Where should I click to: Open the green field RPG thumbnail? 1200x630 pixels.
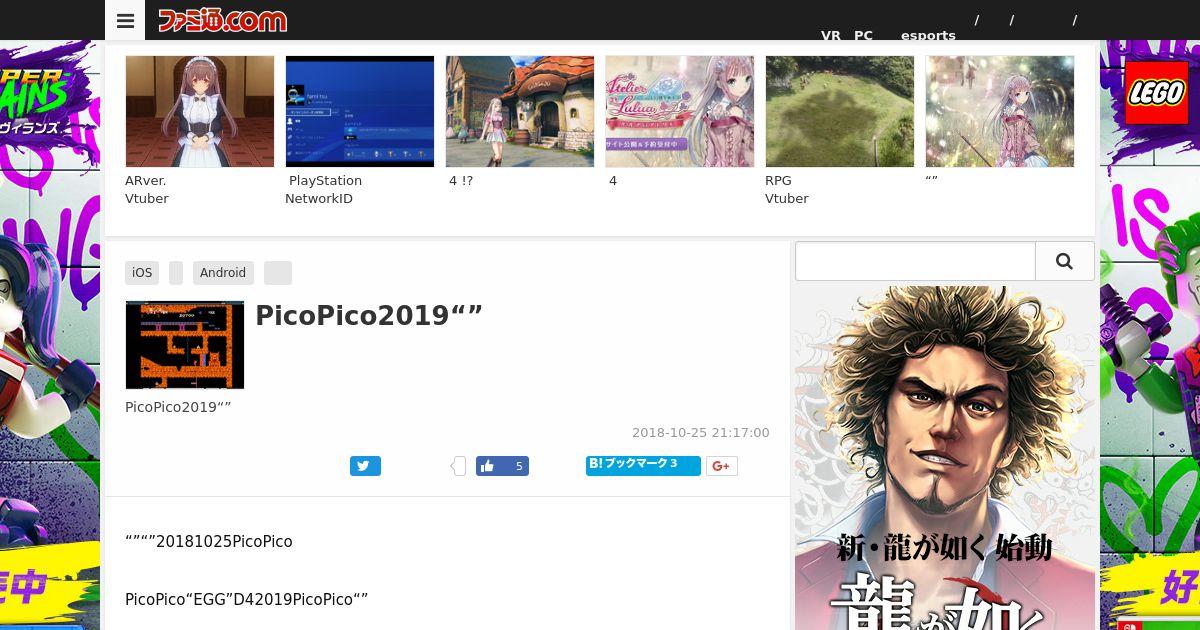(x=840, y=111)
